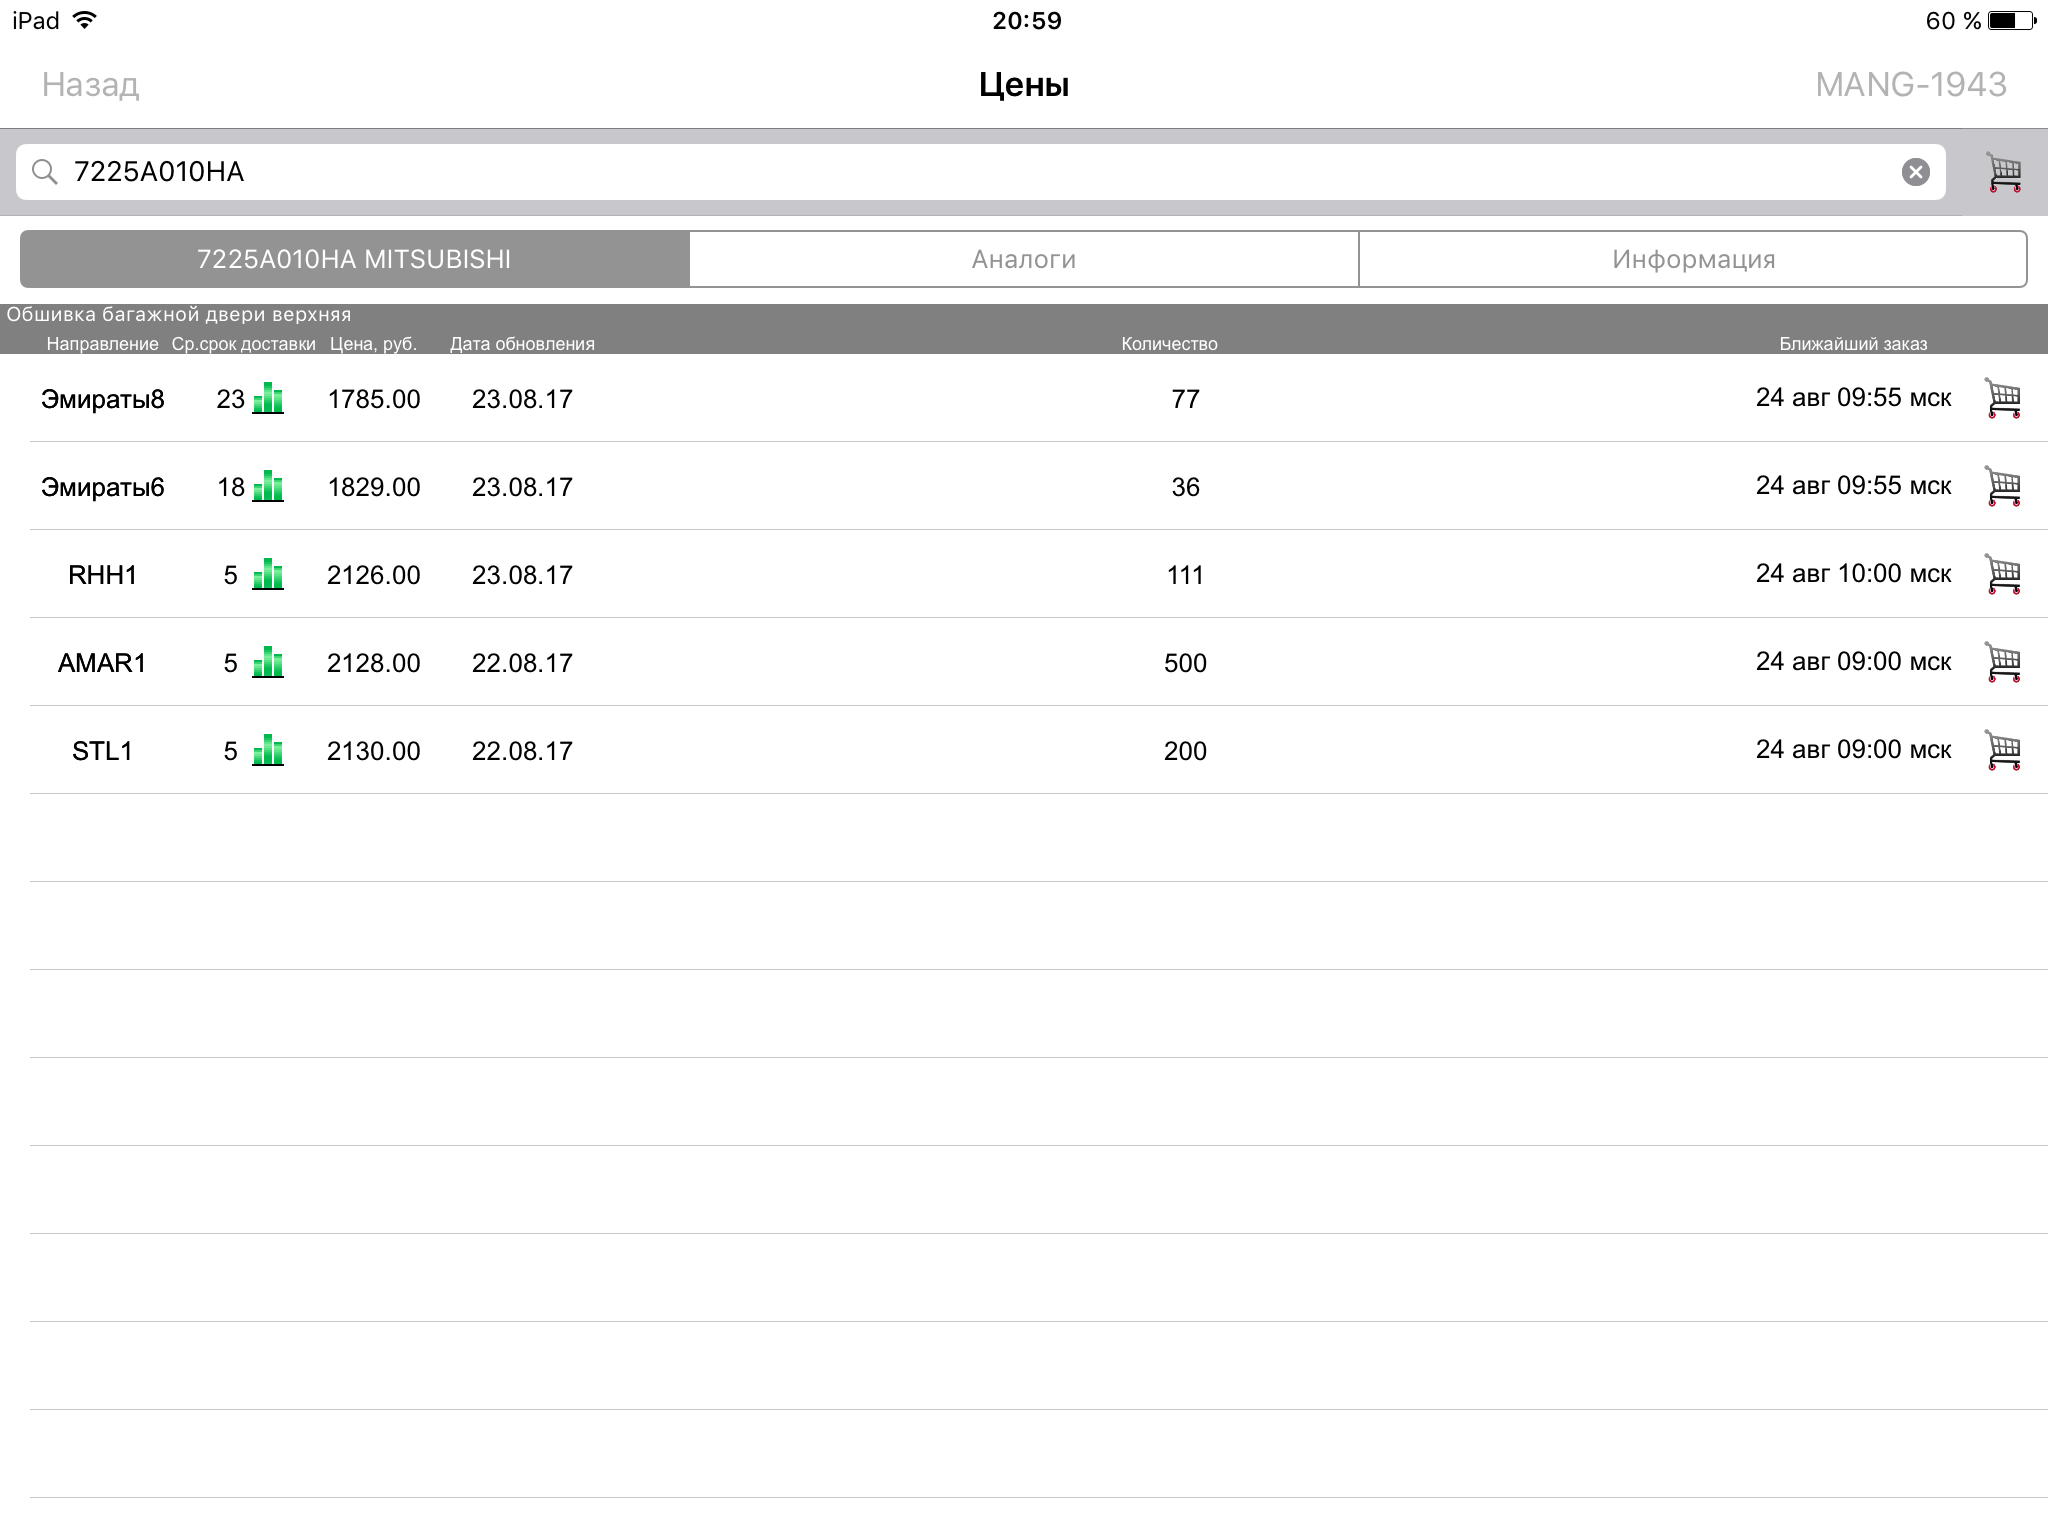Add Эмираты8 offer to cart
The width and height of the screenshot is (2048, 1536).
[2003, 398]
